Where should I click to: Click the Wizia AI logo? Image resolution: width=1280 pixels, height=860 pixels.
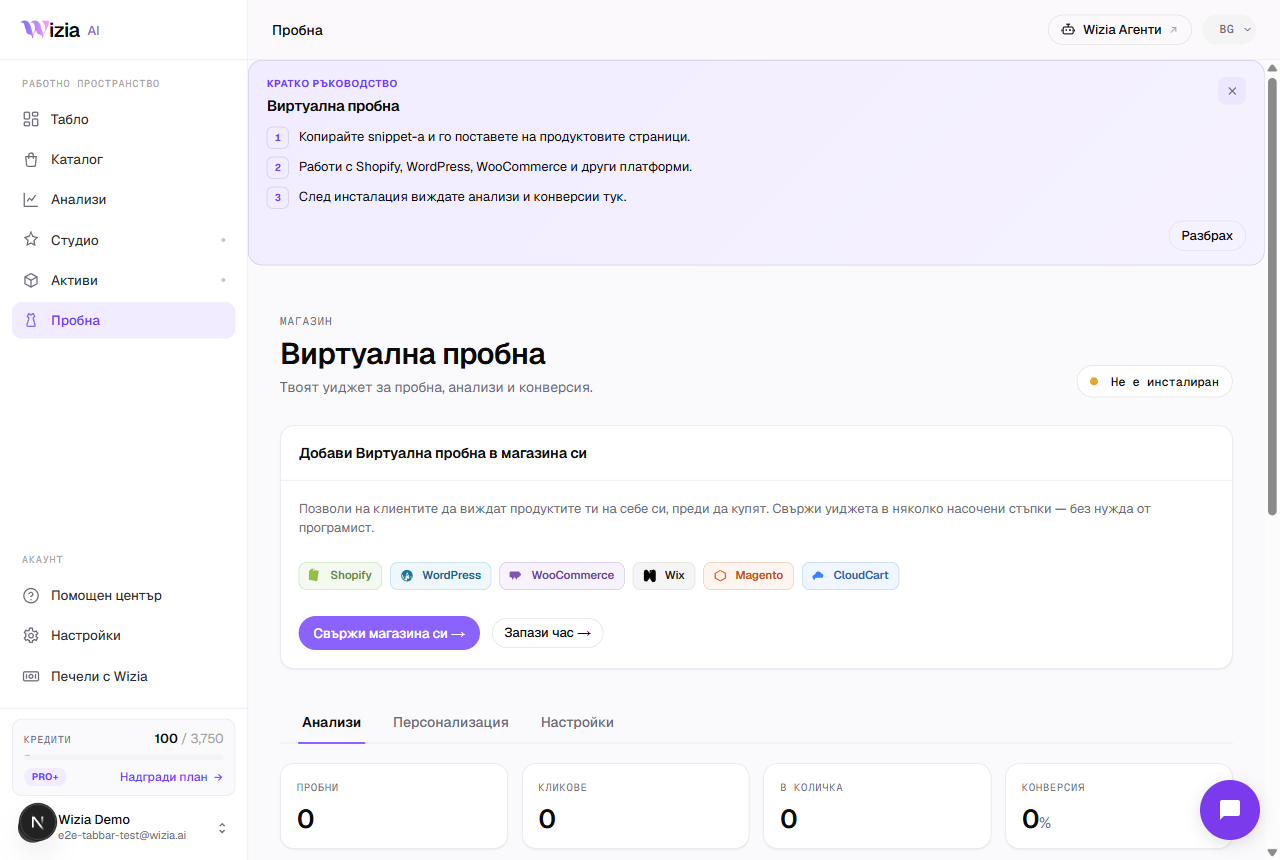(60, 30)
